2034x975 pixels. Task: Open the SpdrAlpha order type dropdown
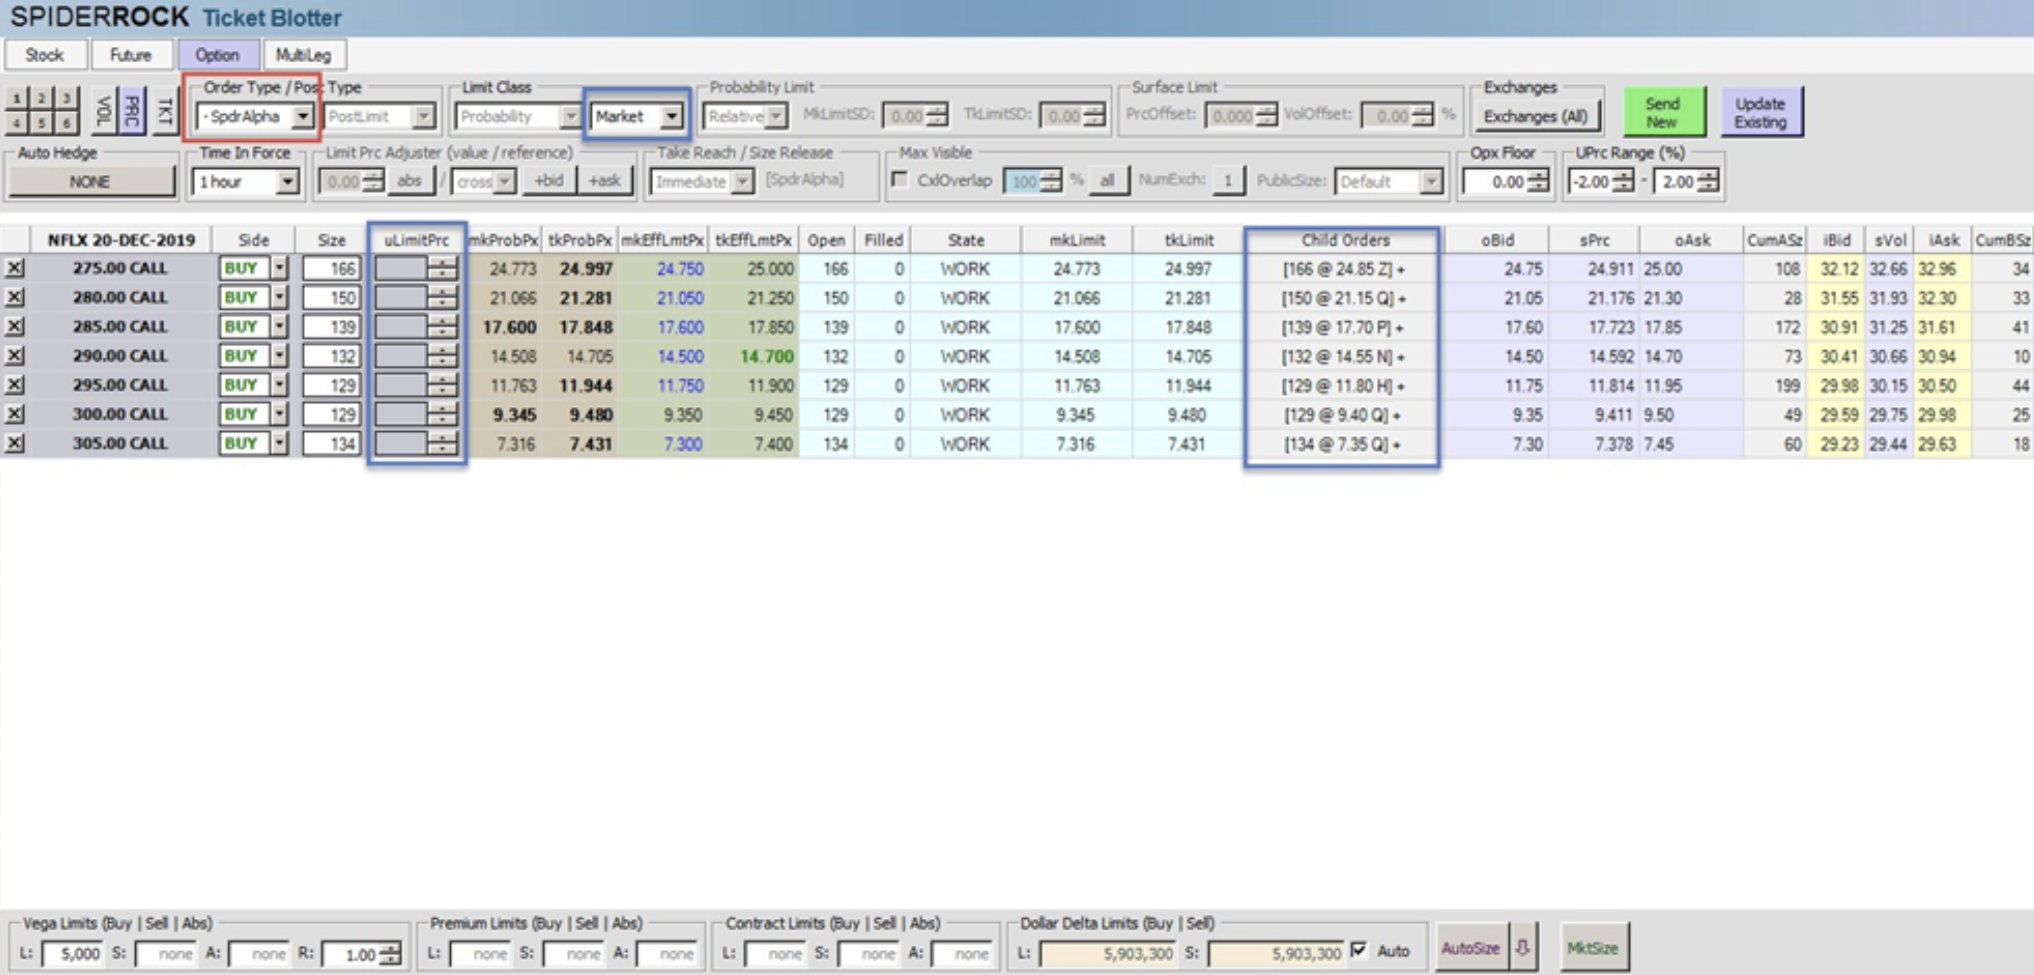click(302, 117)
